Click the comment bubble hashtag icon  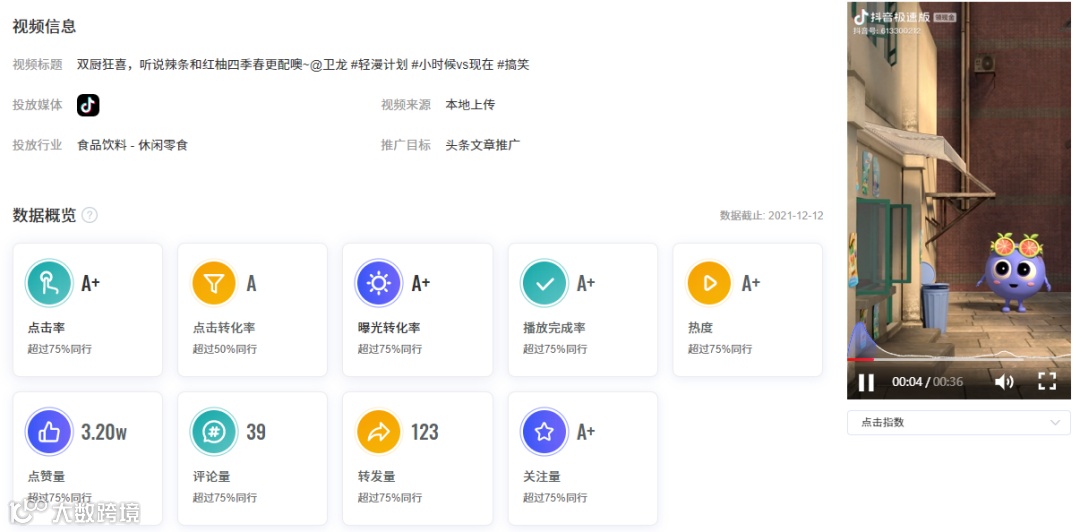(x=214, y=432)
